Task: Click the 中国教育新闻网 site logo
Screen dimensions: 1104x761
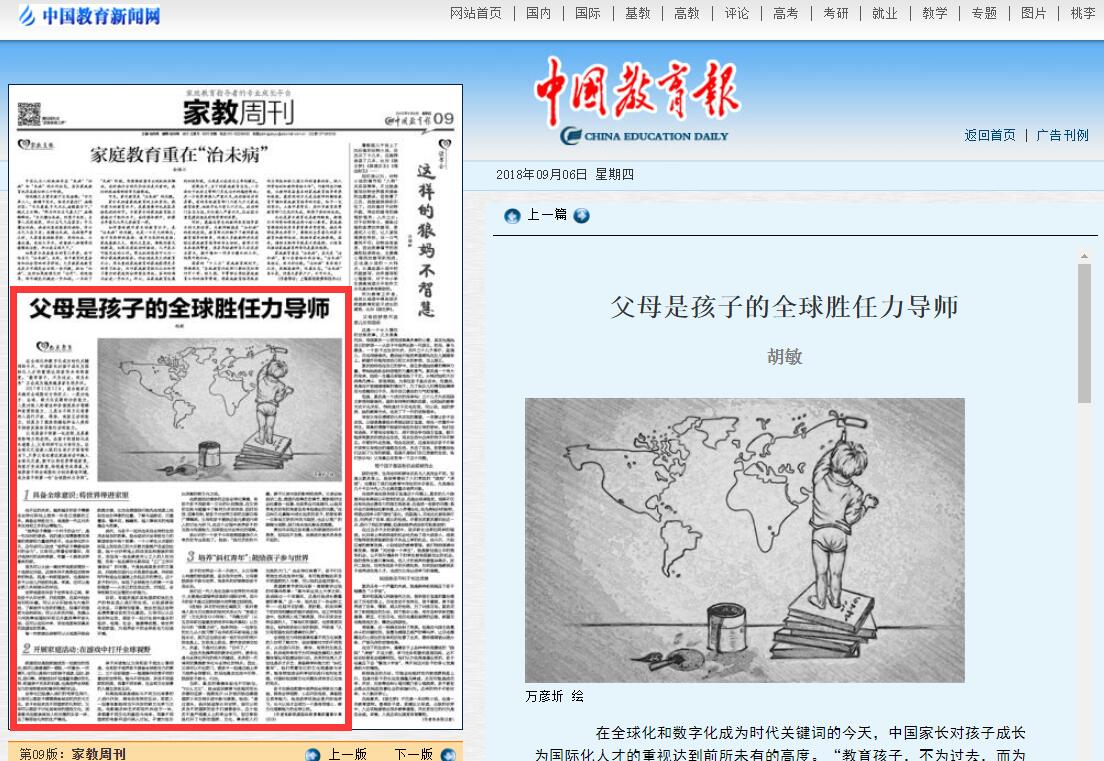Action: (90, 15)
